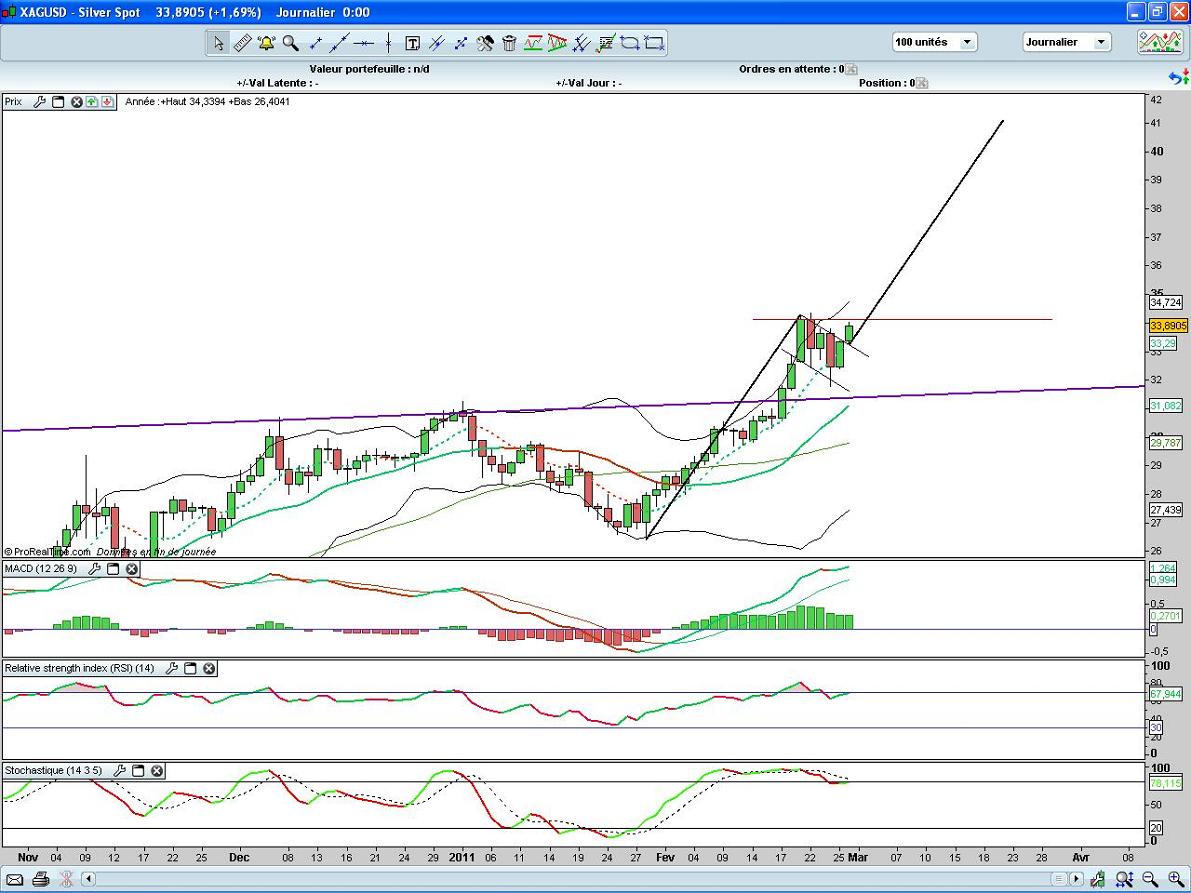Click the Position details icon
Viewport: 1191px width, 893px height.
921,84
